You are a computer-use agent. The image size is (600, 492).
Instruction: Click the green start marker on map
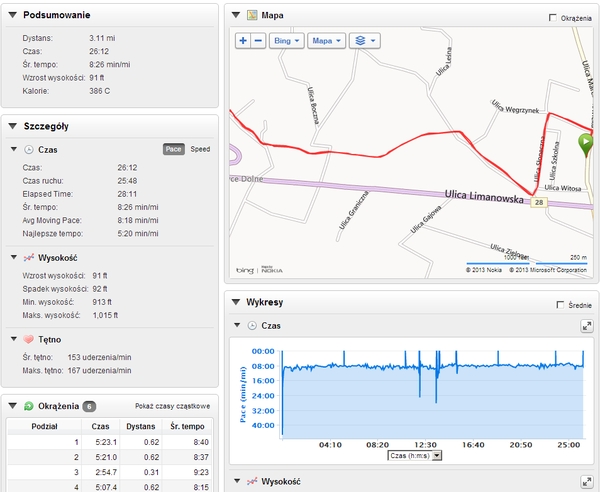[x=585, y=144]
